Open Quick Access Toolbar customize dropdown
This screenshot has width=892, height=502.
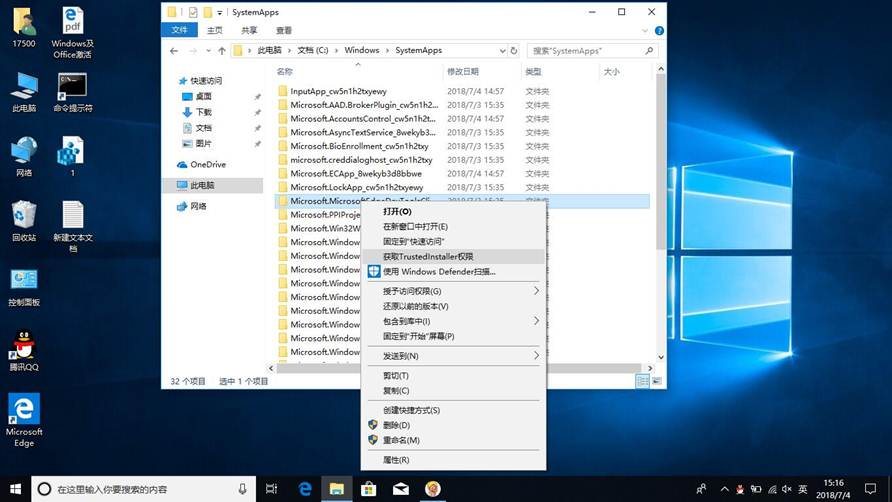[220, 13]
